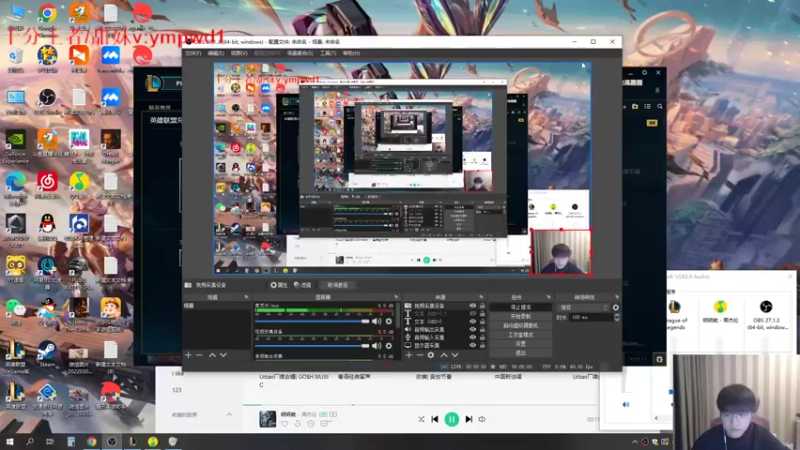Open the View menu in OBS
800x450 pixels.
click(239, 53)
